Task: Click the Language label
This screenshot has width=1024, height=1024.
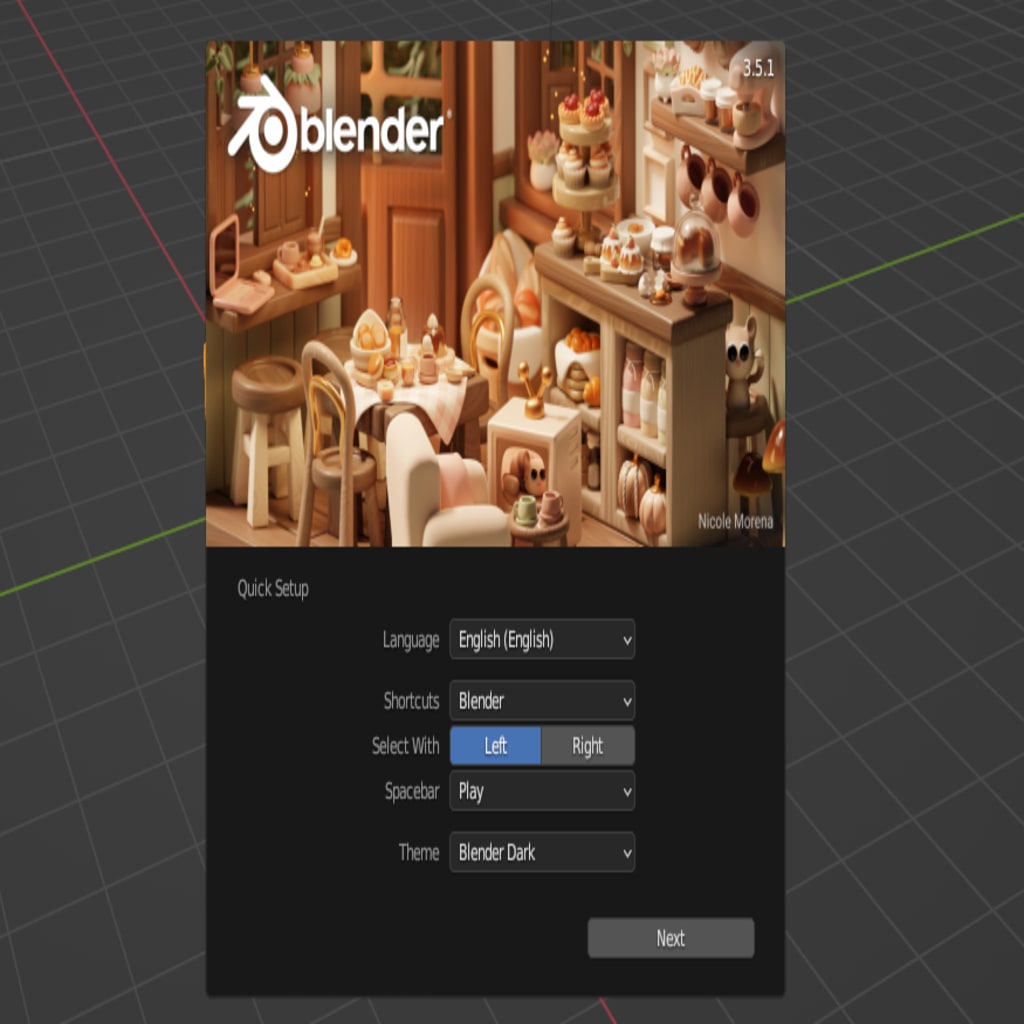Action: pyautogui.click(x=411, y=640)
